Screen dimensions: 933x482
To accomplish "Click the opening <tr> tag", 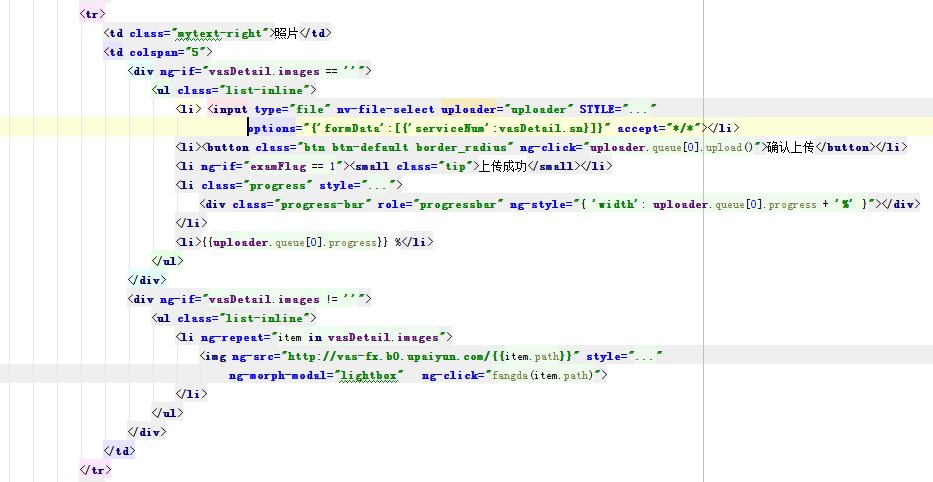I will (x=92, y=14).
